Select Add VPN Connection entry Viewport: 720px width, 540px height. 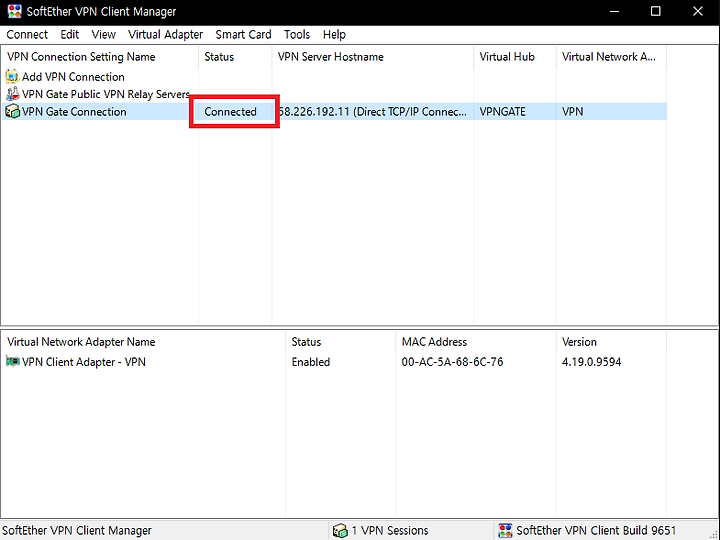[73, 77]
